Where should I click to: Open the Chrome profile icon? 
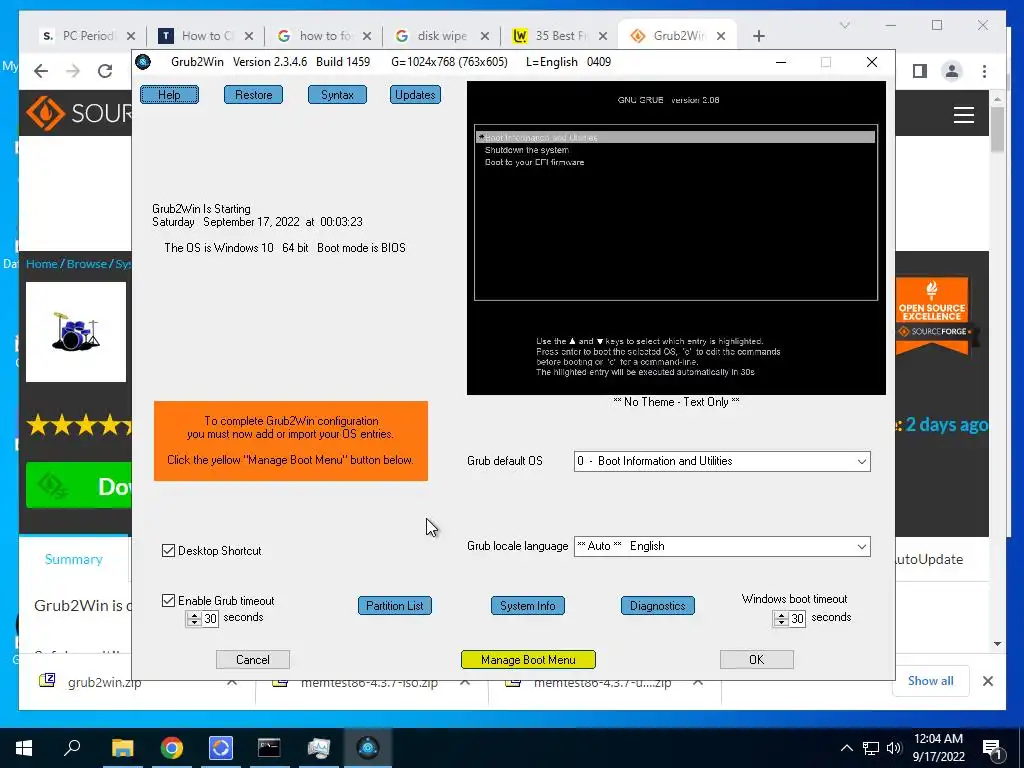pyautogui.click(x=952, y=71)
